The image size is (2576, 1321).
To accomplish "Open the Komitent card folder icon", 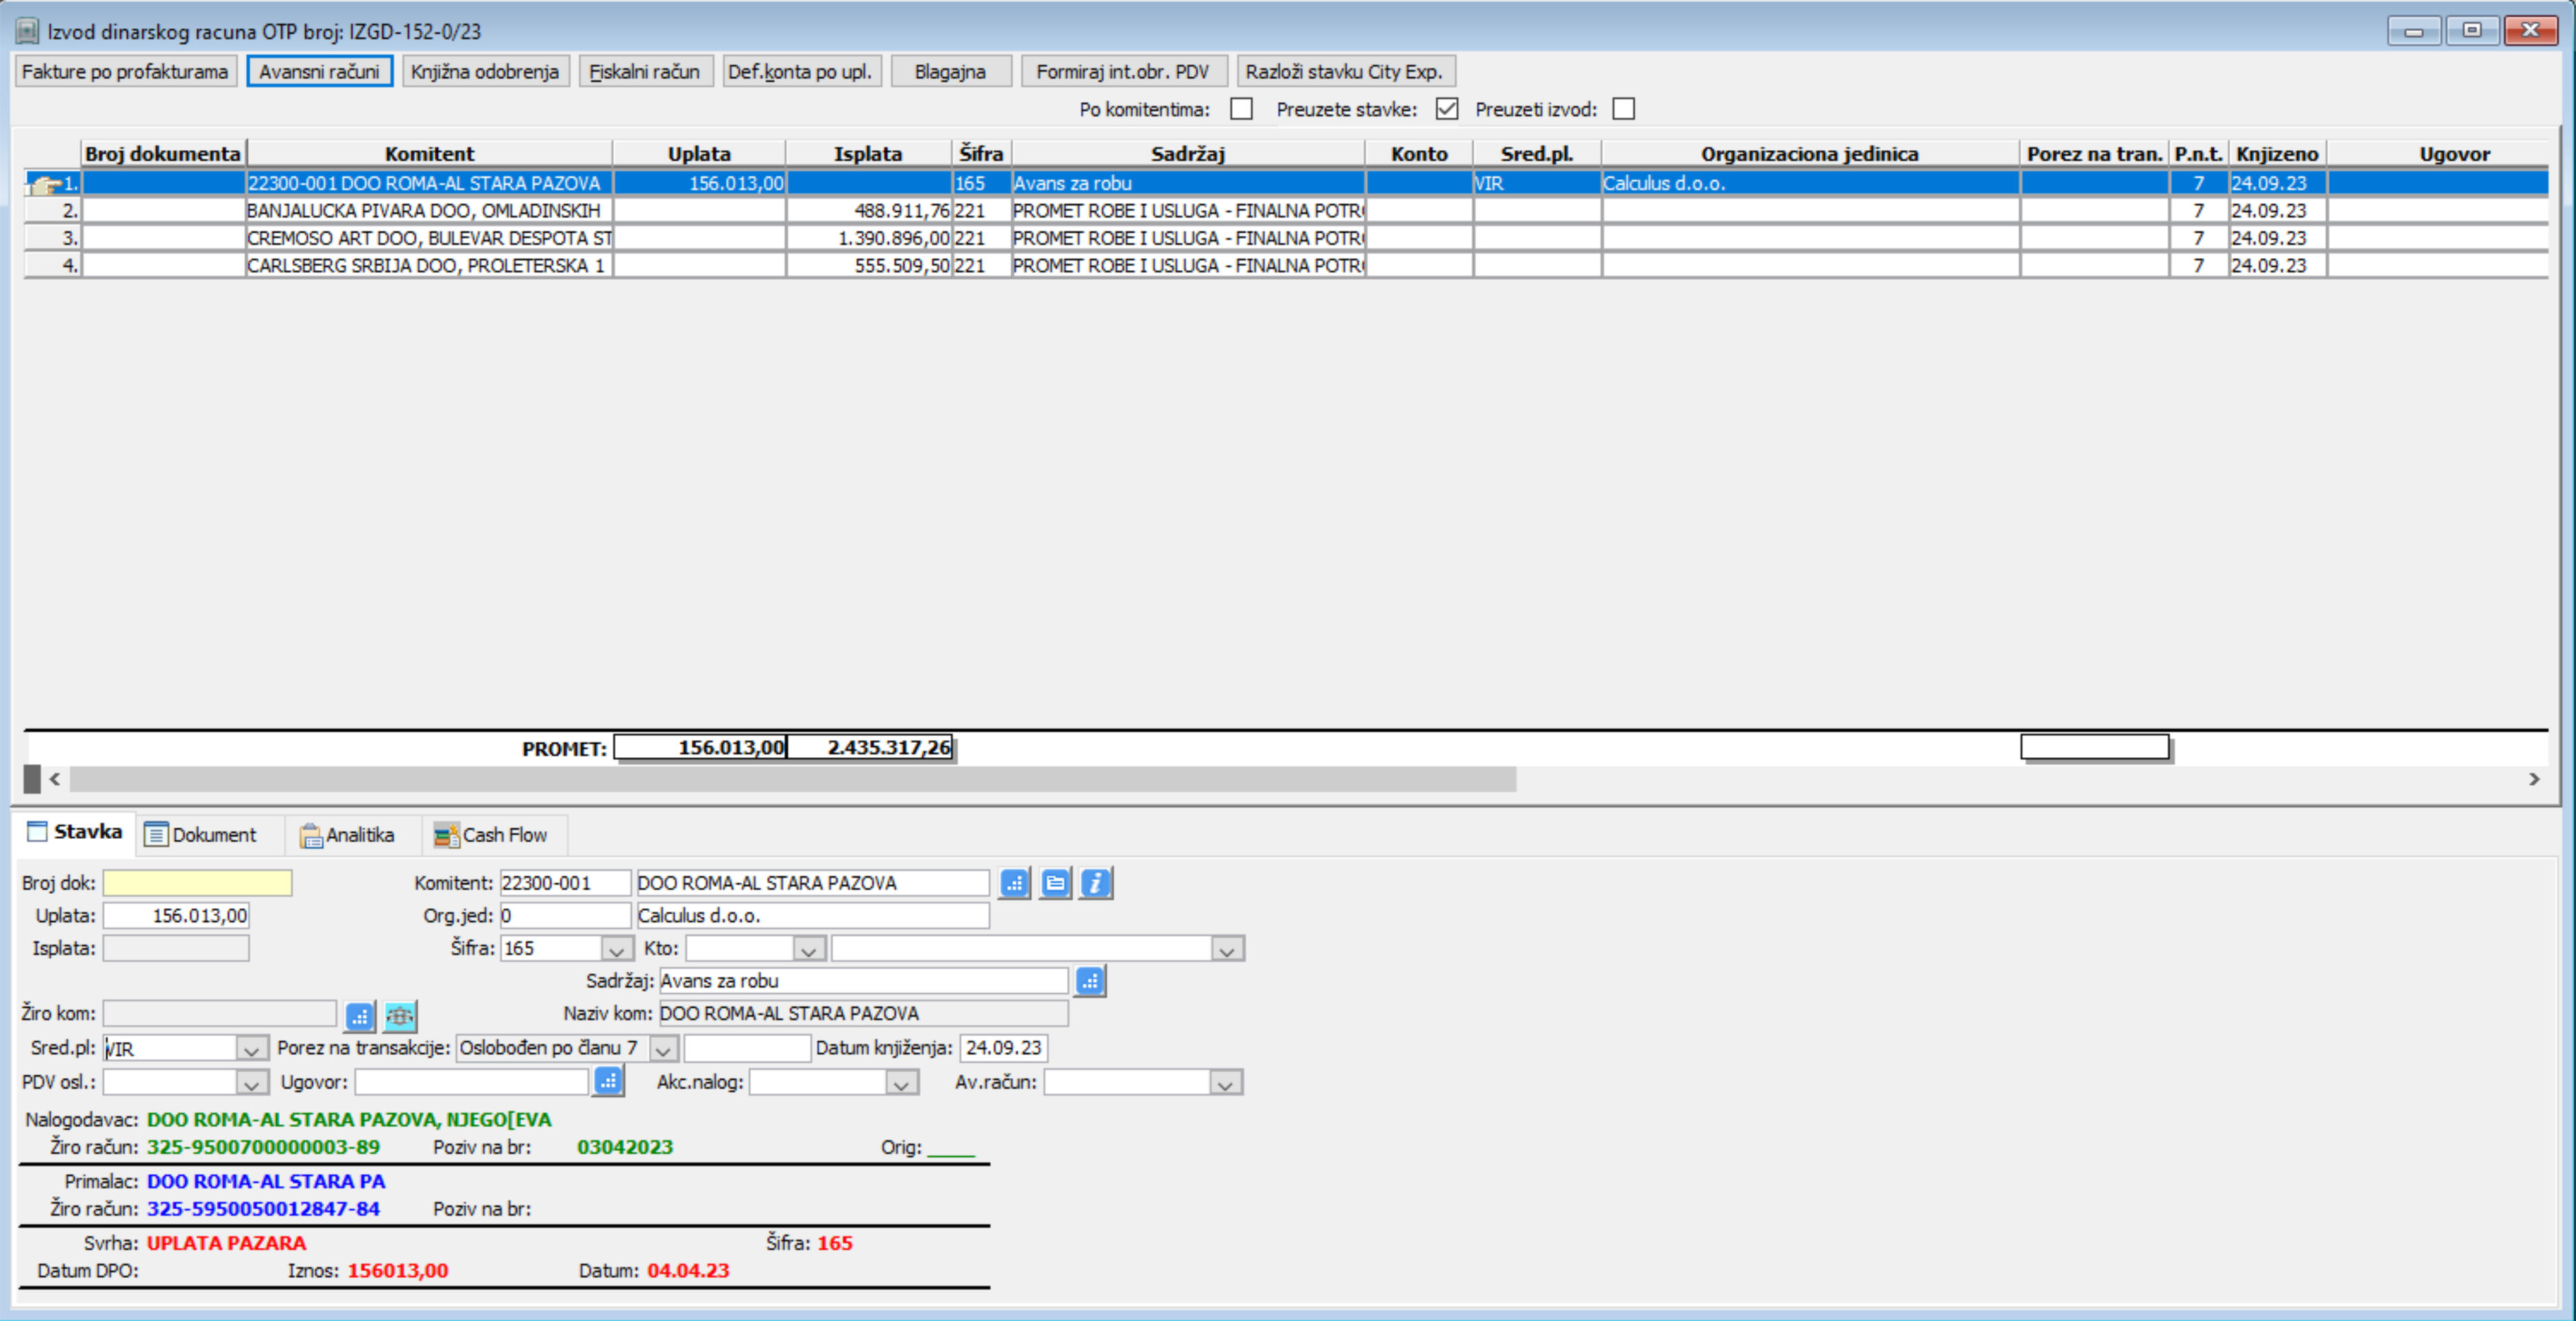I will tap(1055, 883).
